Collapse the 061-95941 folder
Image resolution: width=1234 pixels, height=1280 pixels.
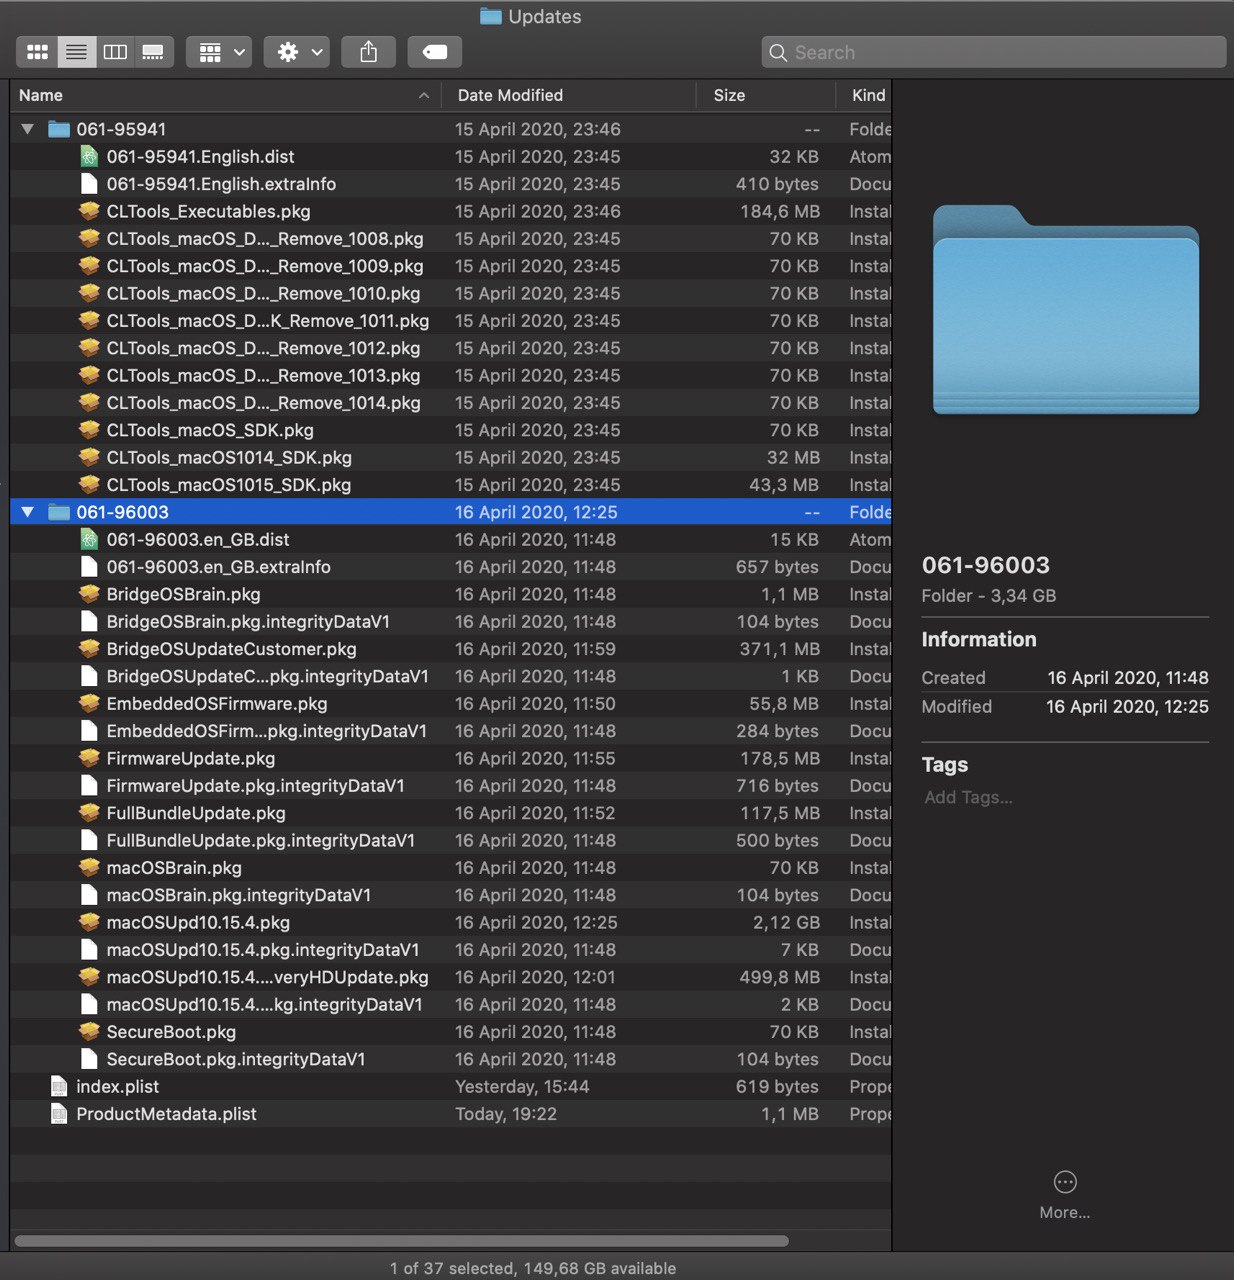(28, 129)
